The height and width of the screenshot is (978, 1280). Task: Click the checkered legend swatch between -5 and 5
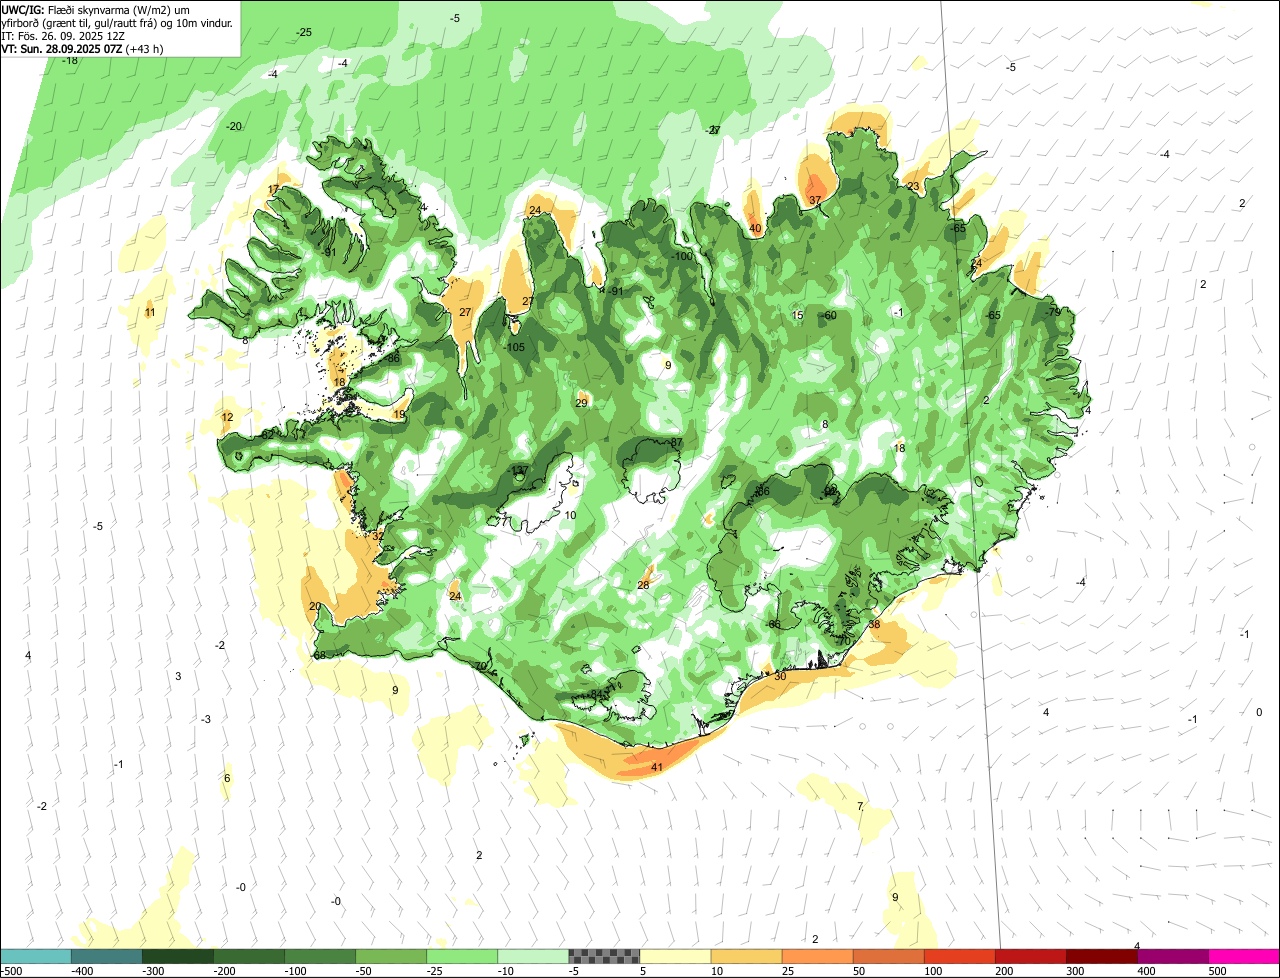click(604, 956)
